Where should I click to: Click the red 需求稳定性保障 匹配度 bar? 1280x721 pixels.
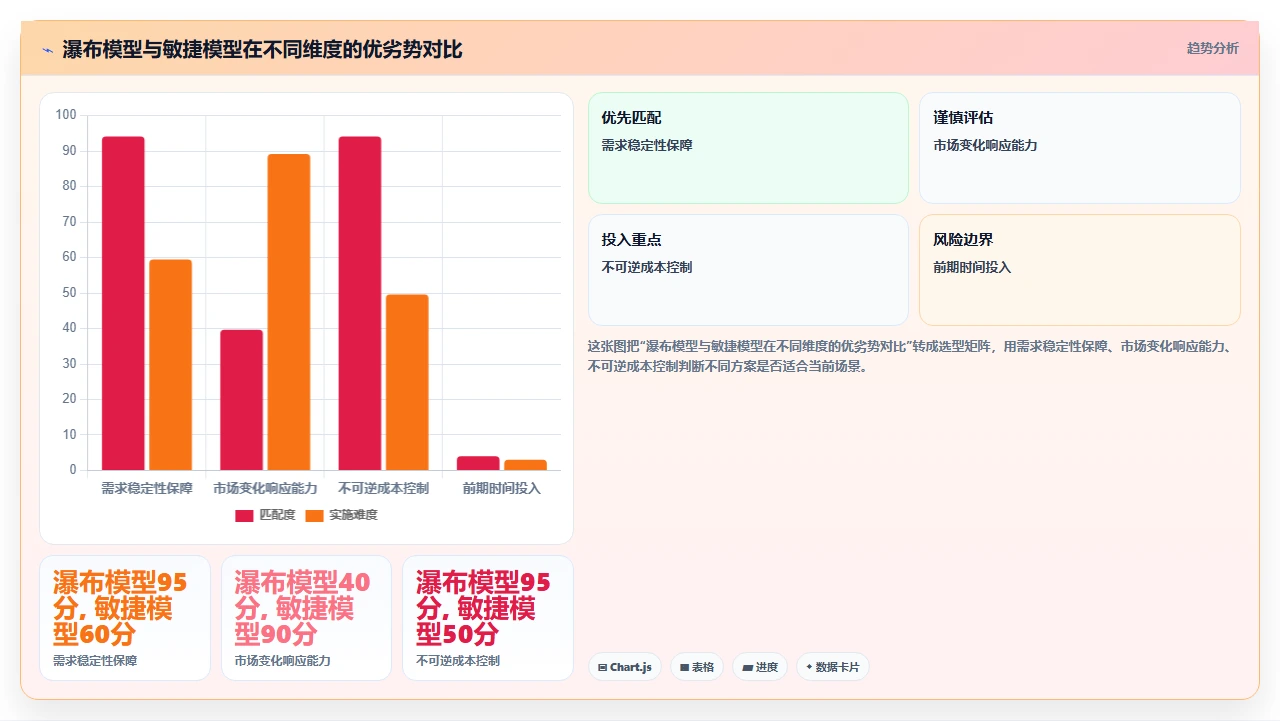pos(123,303)
